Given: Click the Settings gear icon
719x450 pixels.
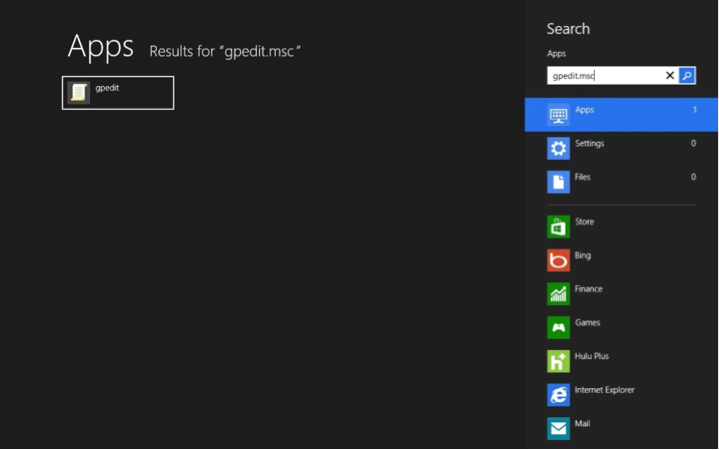Looking at the screenshot, I should click(x=559, y=148).
